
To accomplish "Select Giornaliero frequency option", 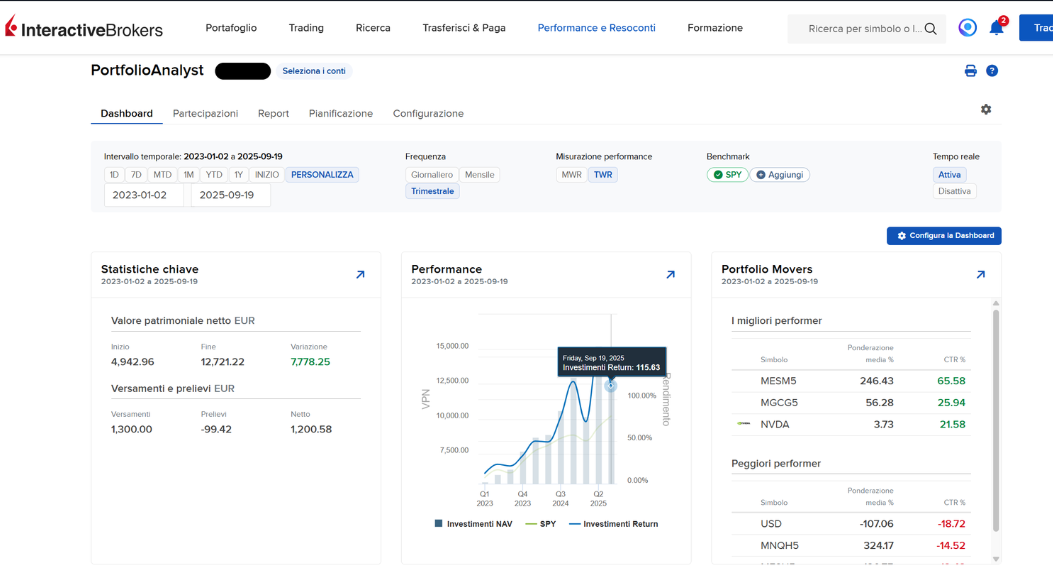I will click(x=432, y=174).
